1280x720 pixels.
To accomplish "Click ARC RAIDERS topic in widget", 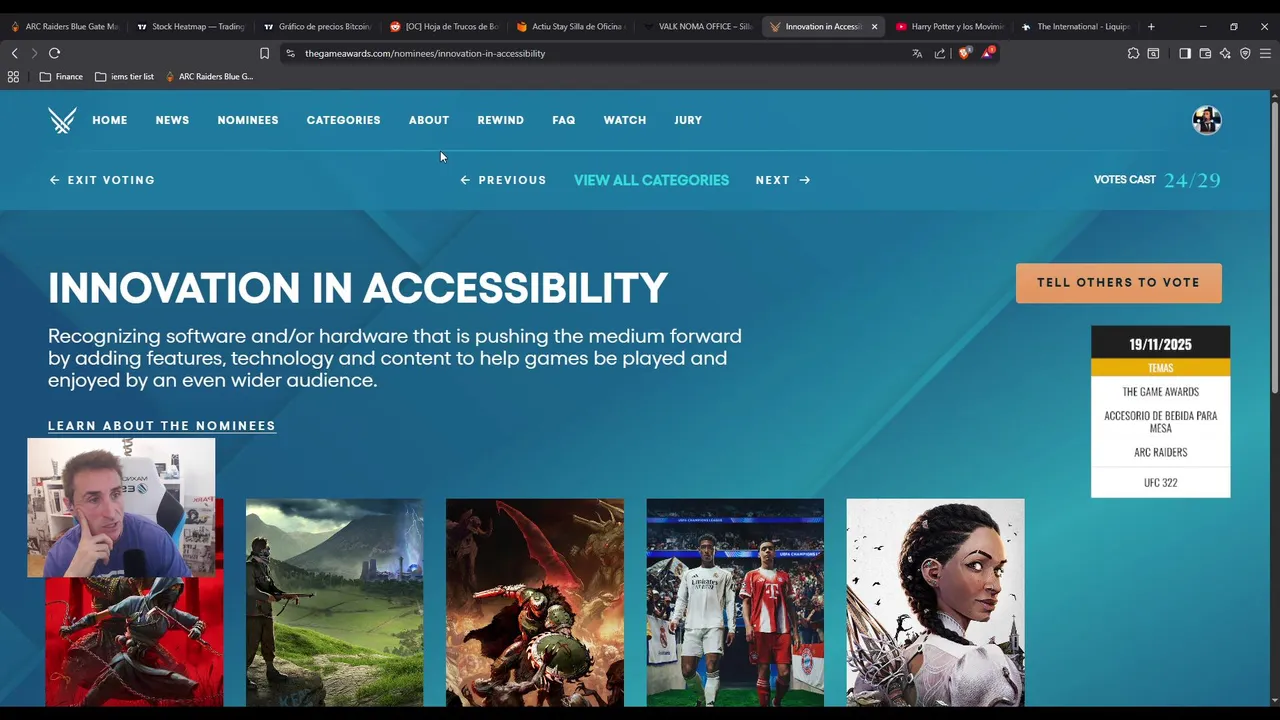I will pyautogui.click(x=1160, y=452).
